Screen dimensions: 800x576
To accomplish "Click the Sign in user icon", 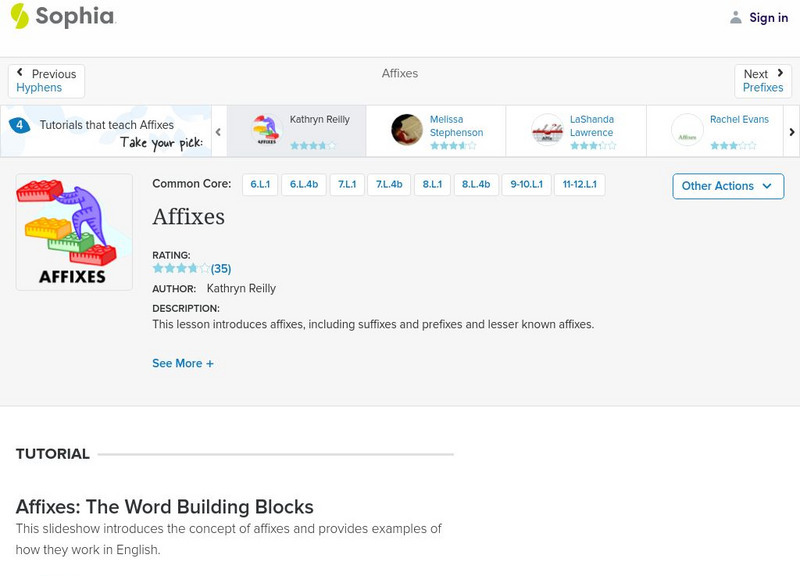I will 736,17.
